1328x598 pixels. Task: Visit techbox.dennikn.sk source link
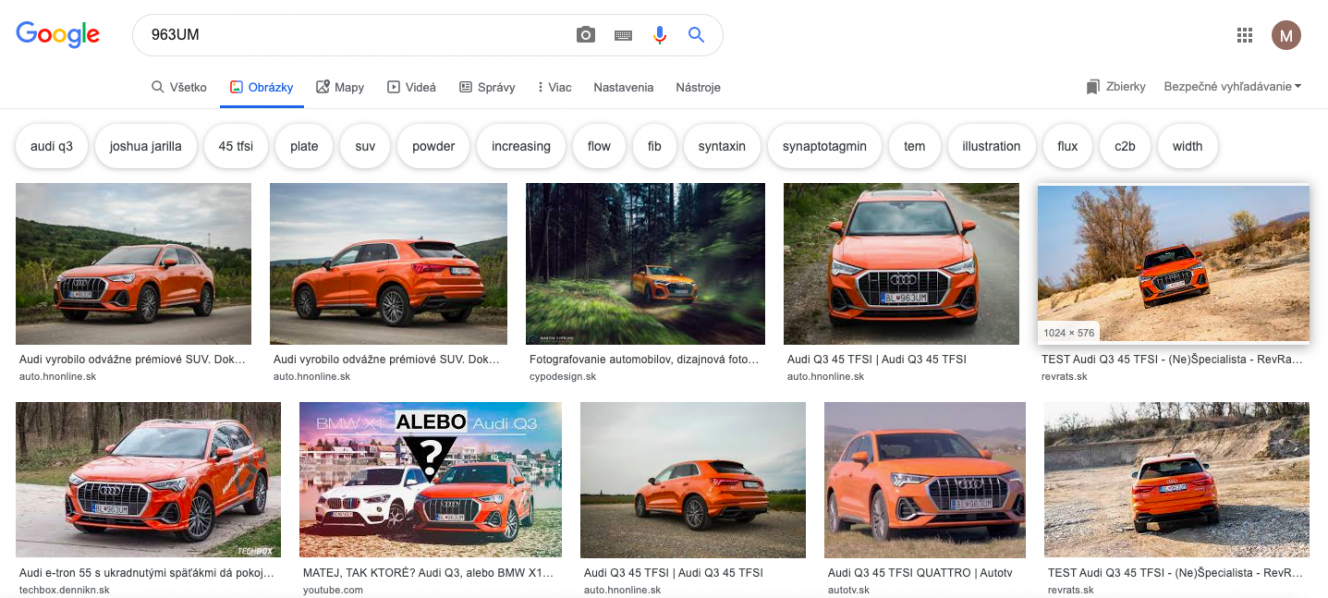click(x=64, y=590)
